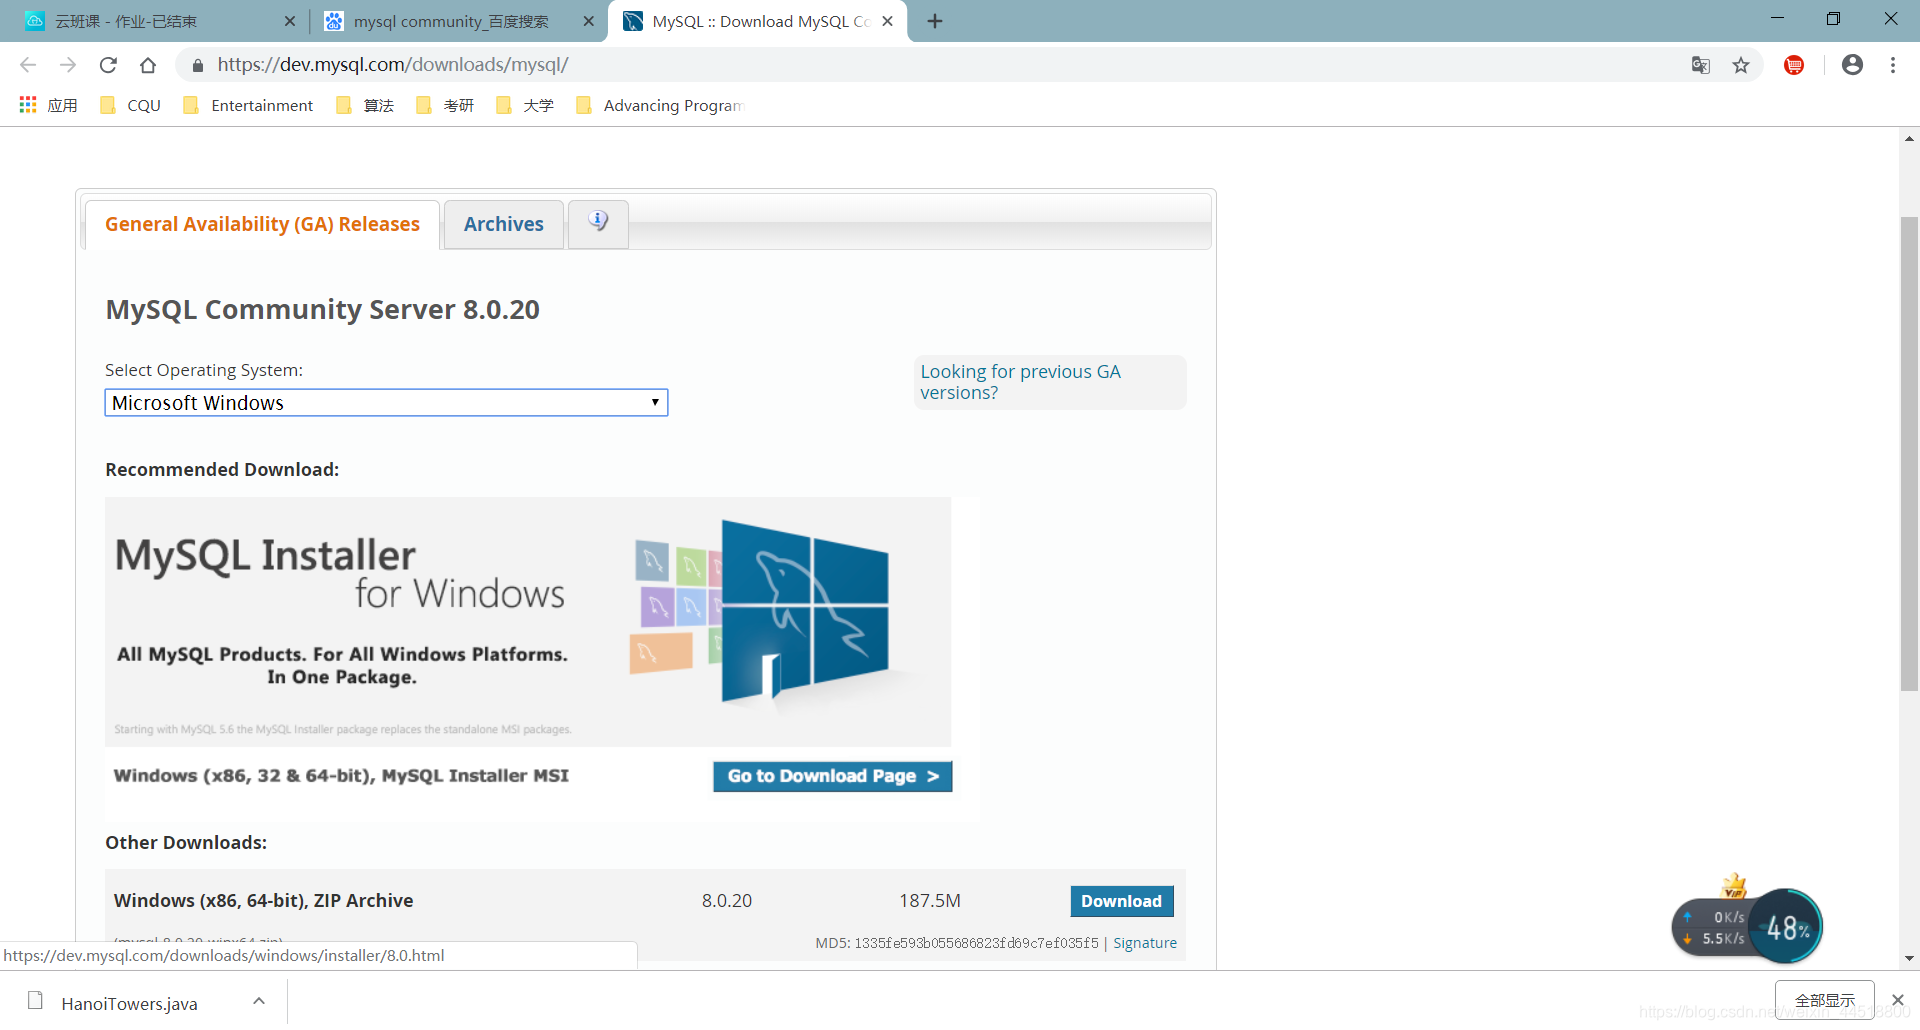
Task: Click the 48% speed monitor floating widget
Action: (1747, 927)
